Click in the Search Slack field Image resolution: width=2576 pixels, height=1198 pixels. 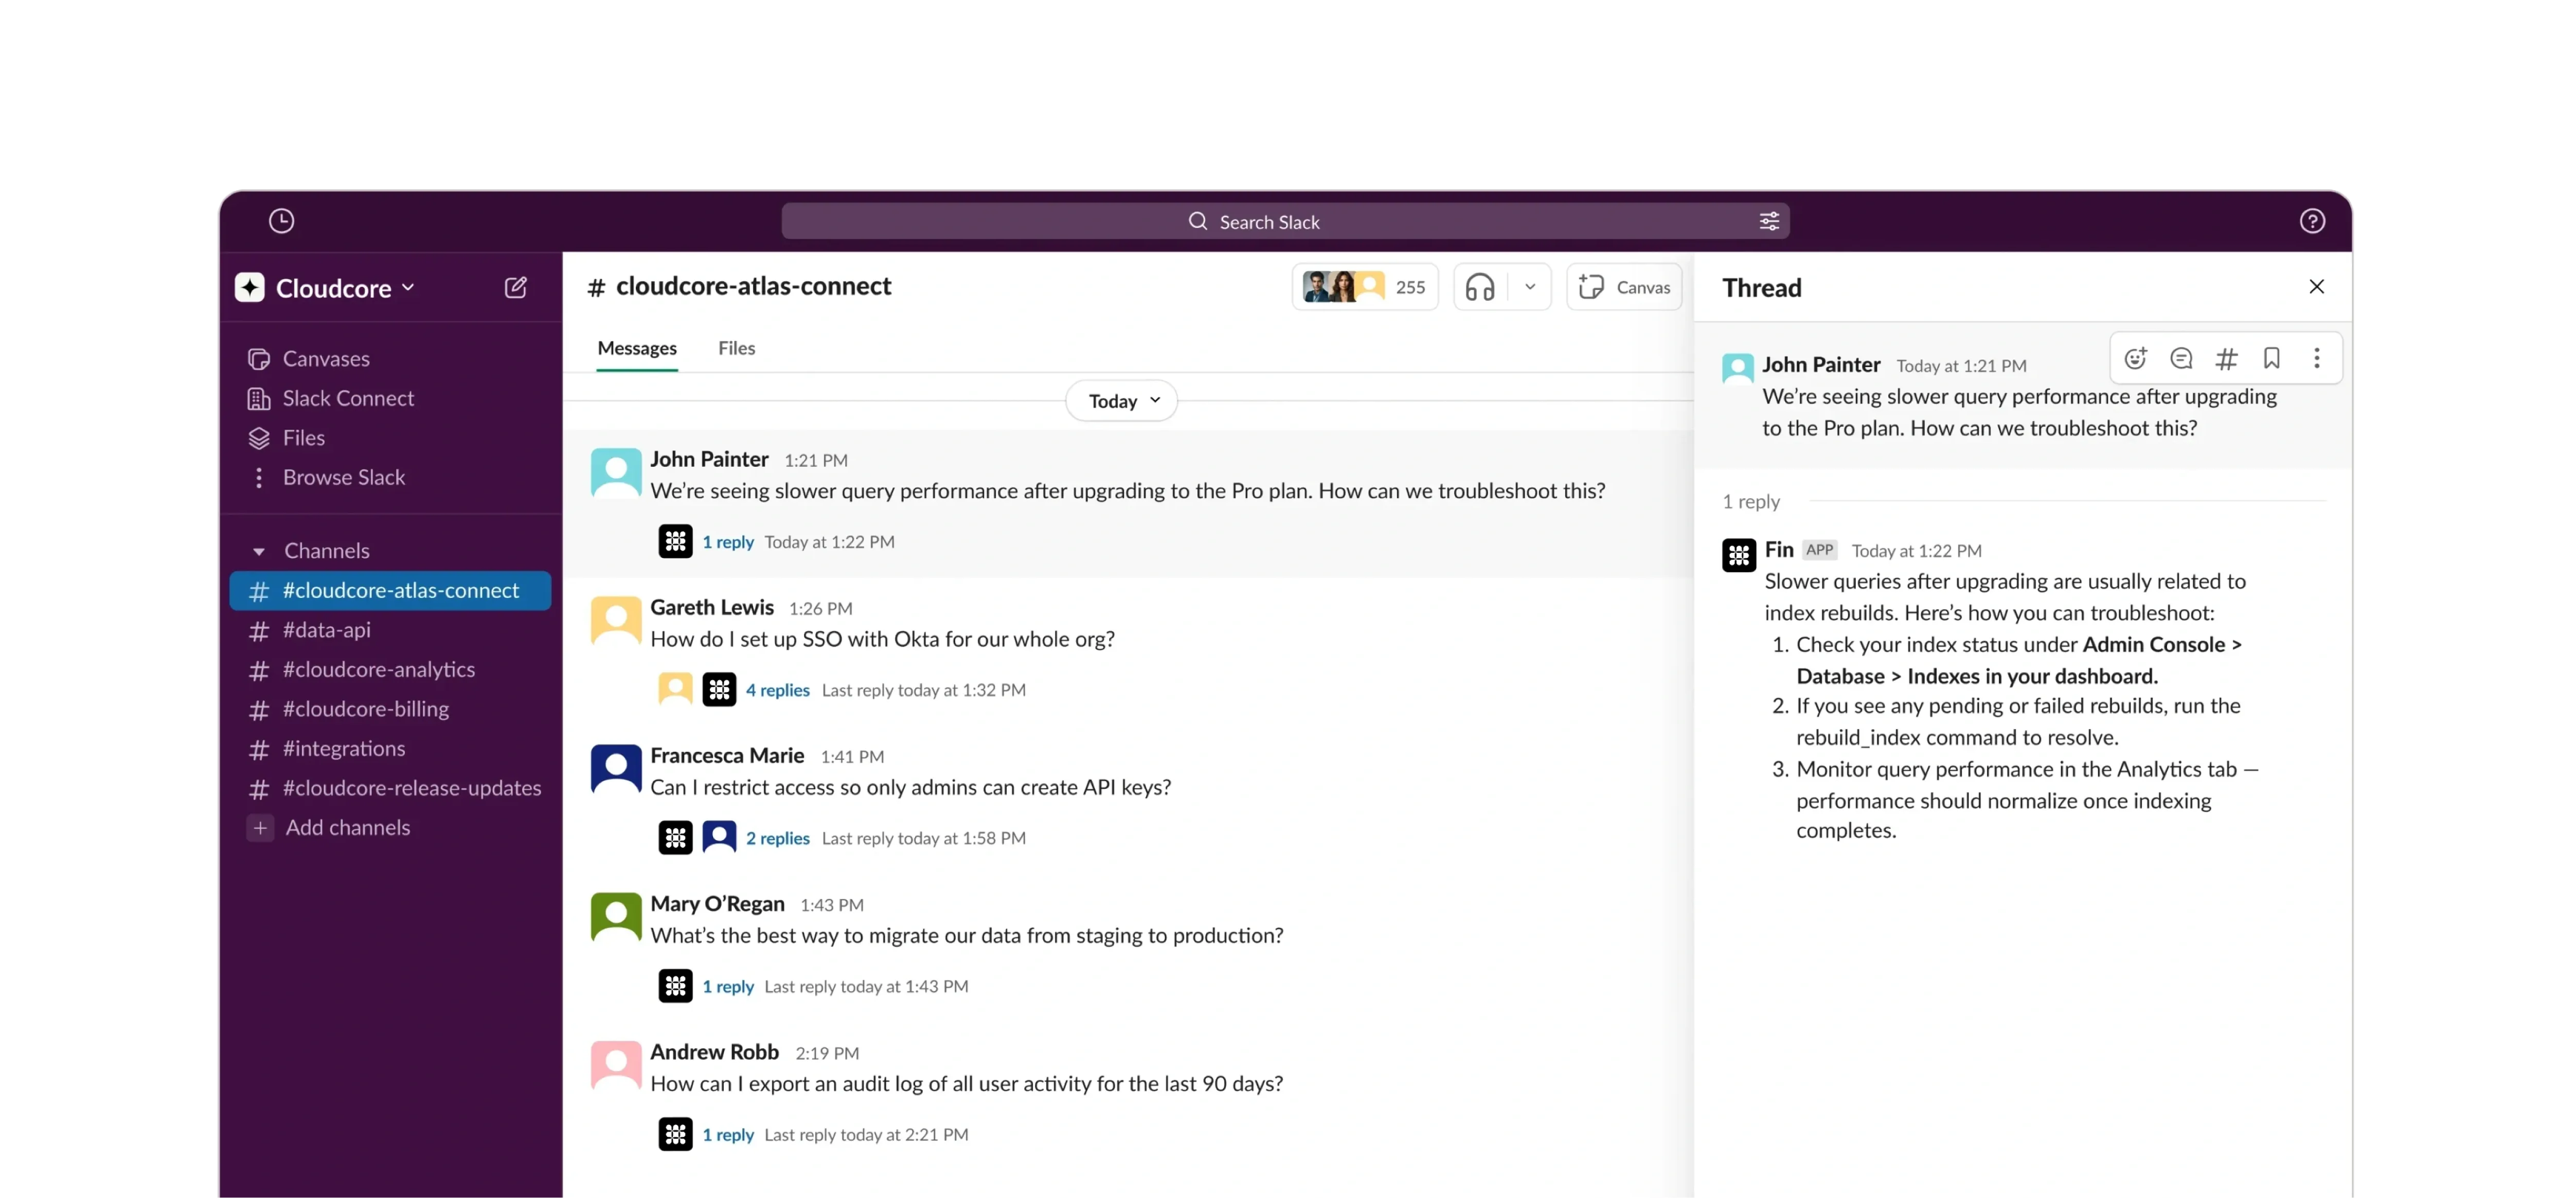click(x=1285, y=221)
